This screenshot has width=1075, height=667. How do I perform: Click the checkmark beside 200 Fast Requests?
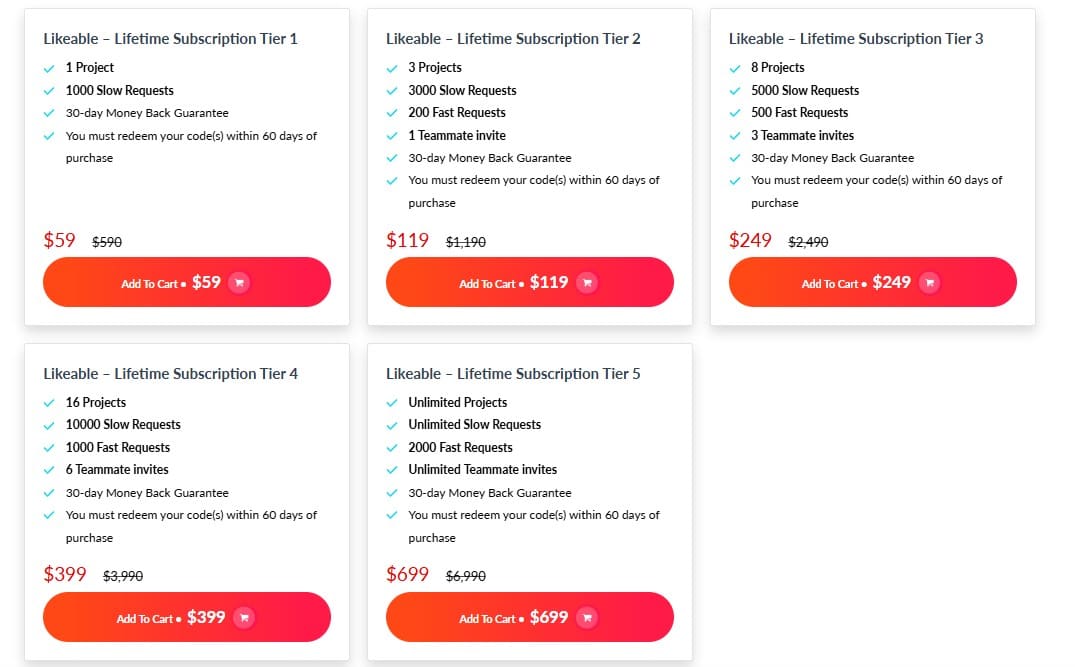point(391,112)
